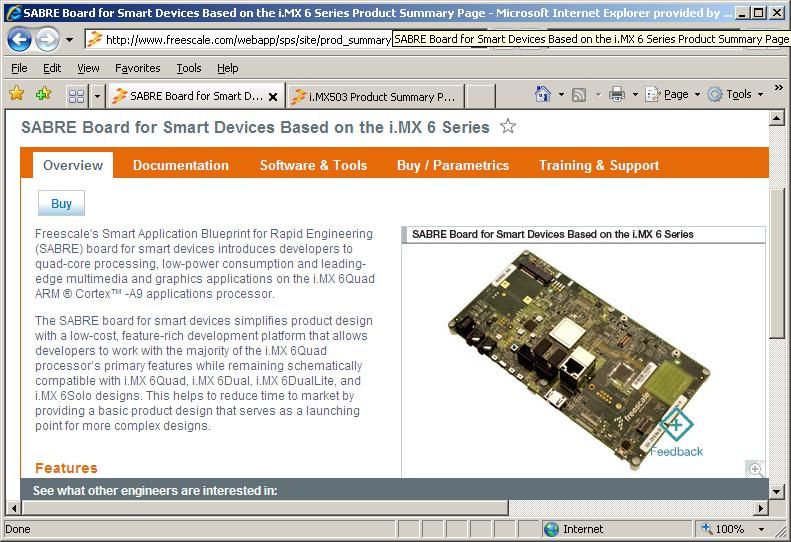Select the SABRE Board for Smart D... tab
This screenshot has height=542, width=791.
tap(194, 96)
